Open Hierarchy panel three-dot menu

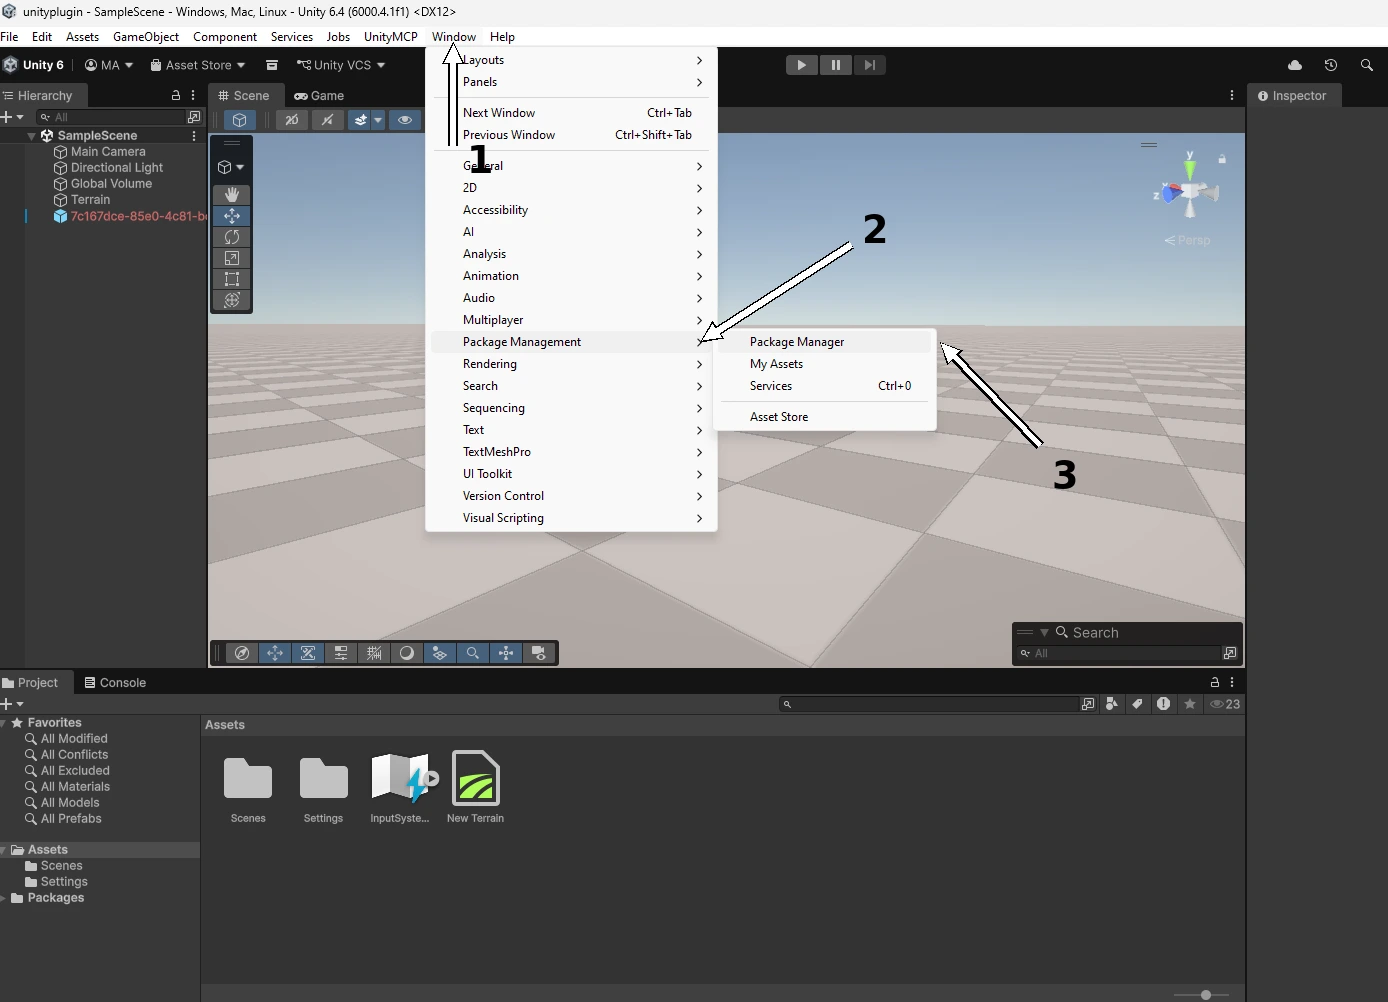click(x=193, y=95)
